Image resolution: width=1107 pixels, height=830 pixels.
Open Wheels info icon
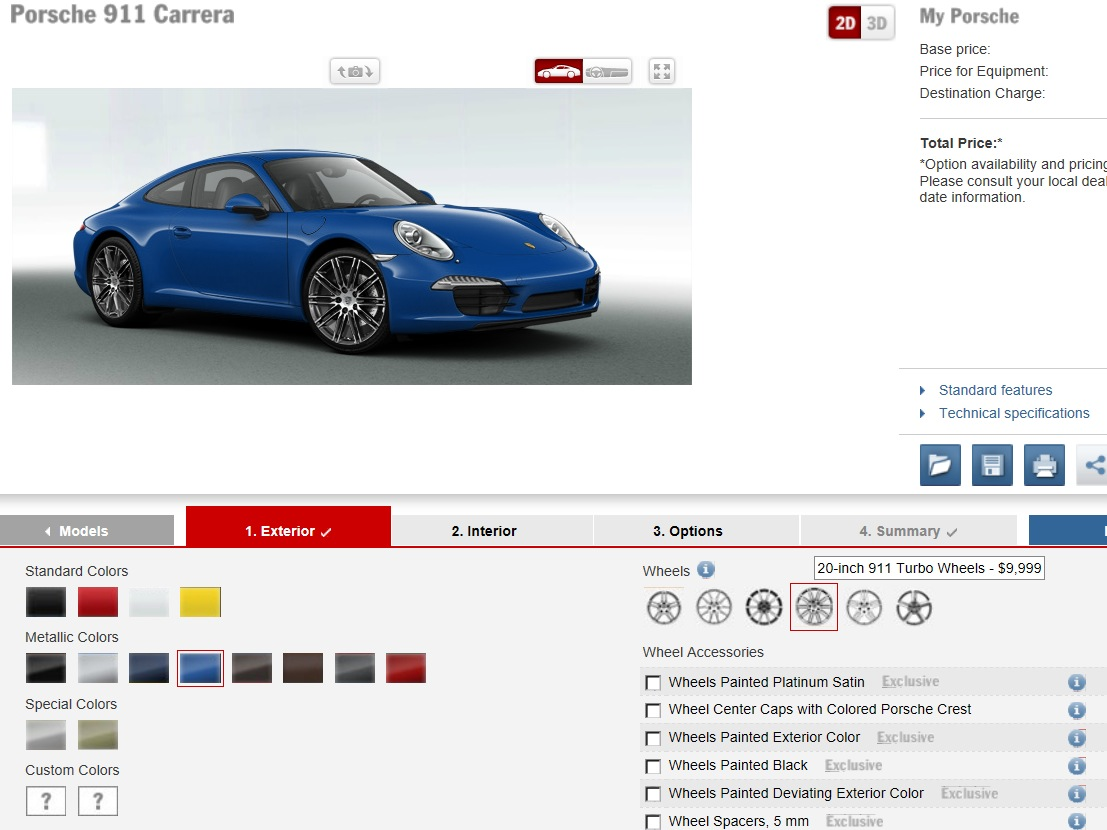705,570
